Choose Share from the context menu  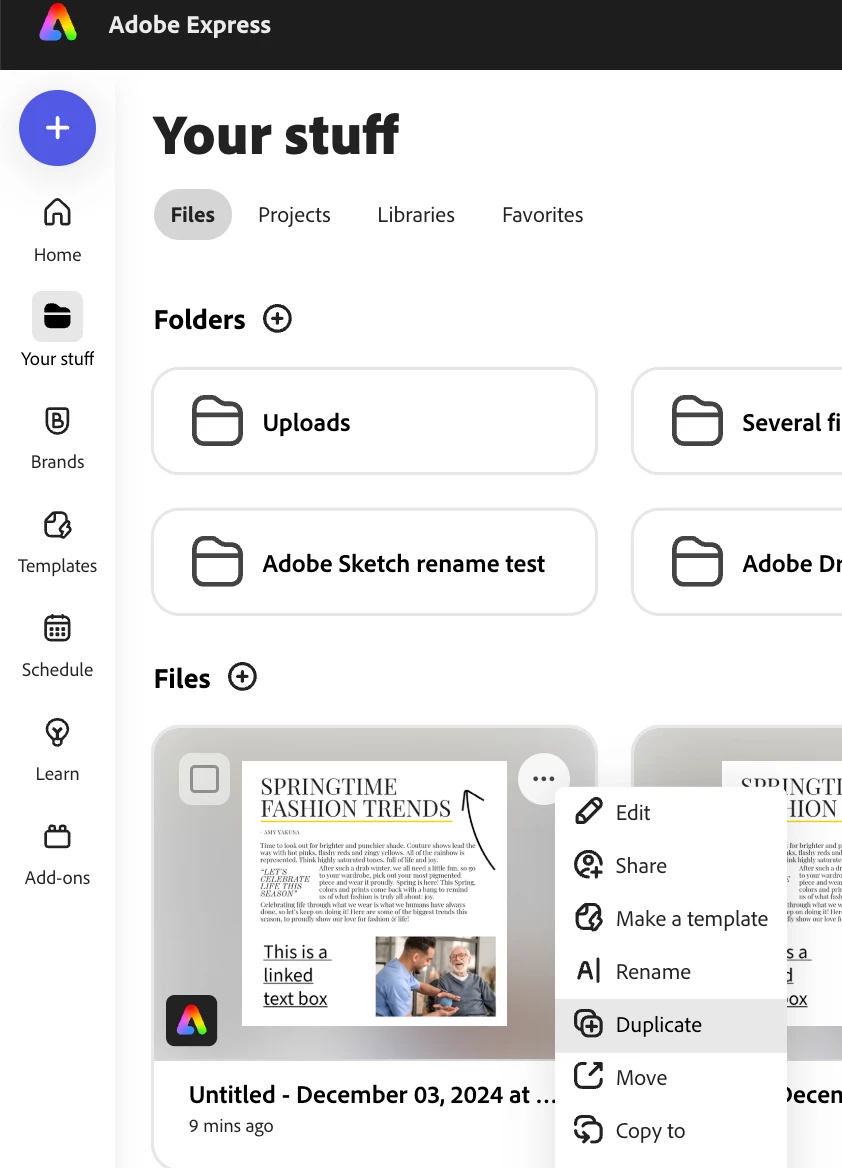[671, 866]
